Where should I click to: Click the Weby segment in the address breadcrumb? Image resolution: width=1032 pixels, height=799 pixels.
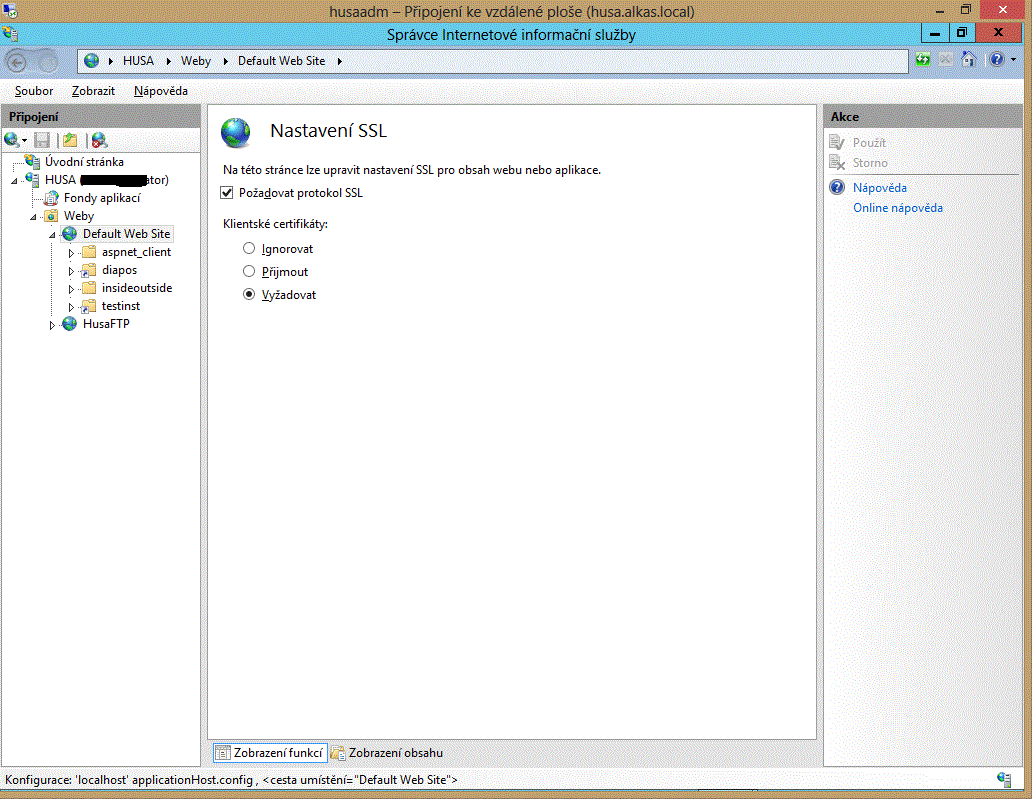(196, 61)
